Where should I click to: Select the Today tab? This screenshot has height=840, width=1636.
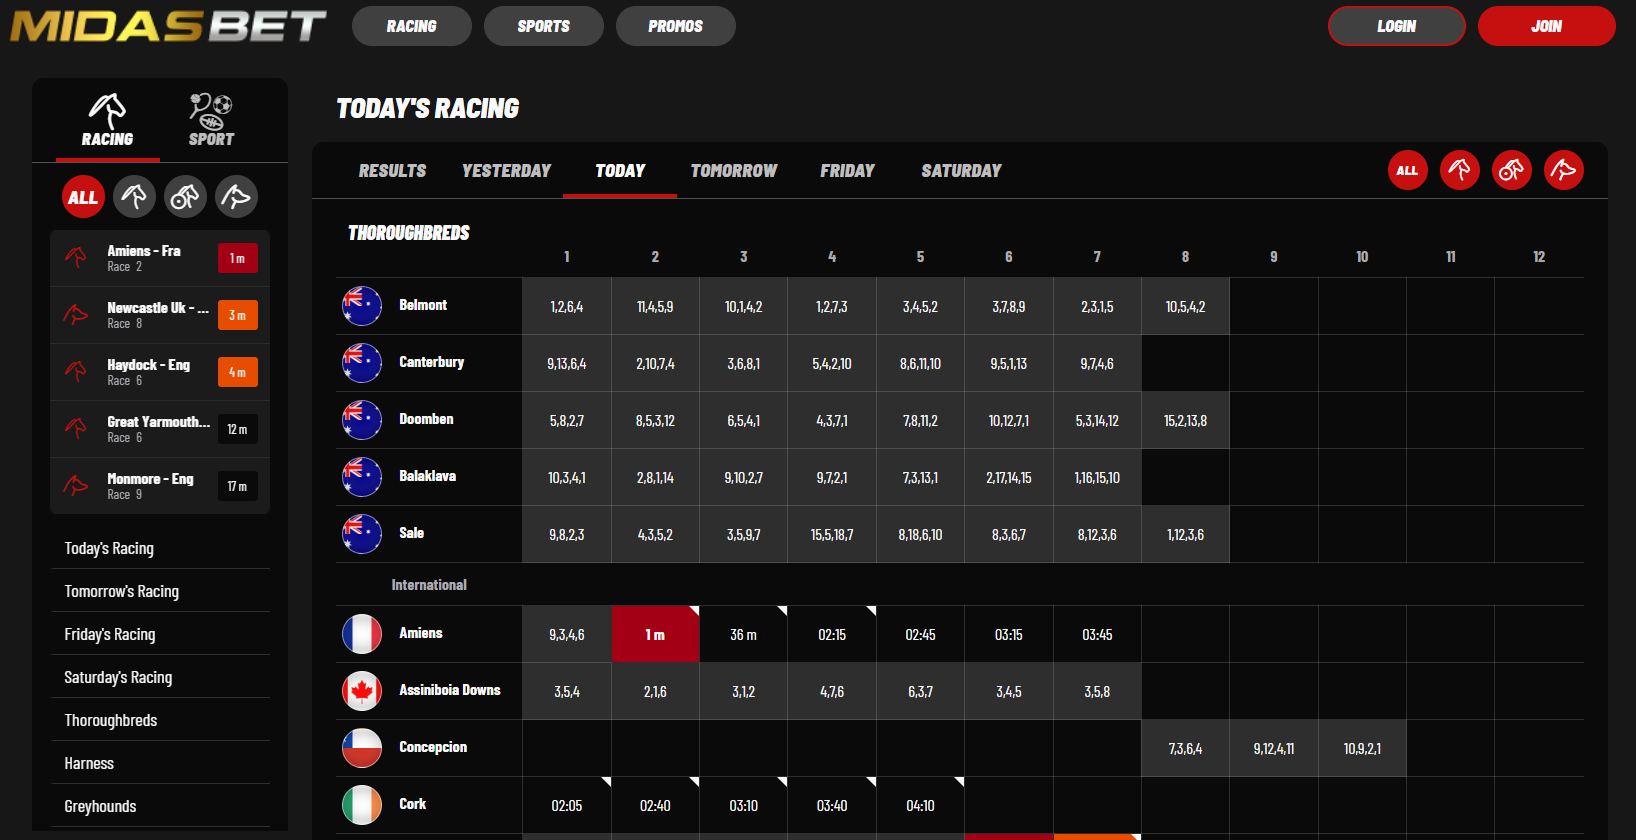(x=620, y=171)
